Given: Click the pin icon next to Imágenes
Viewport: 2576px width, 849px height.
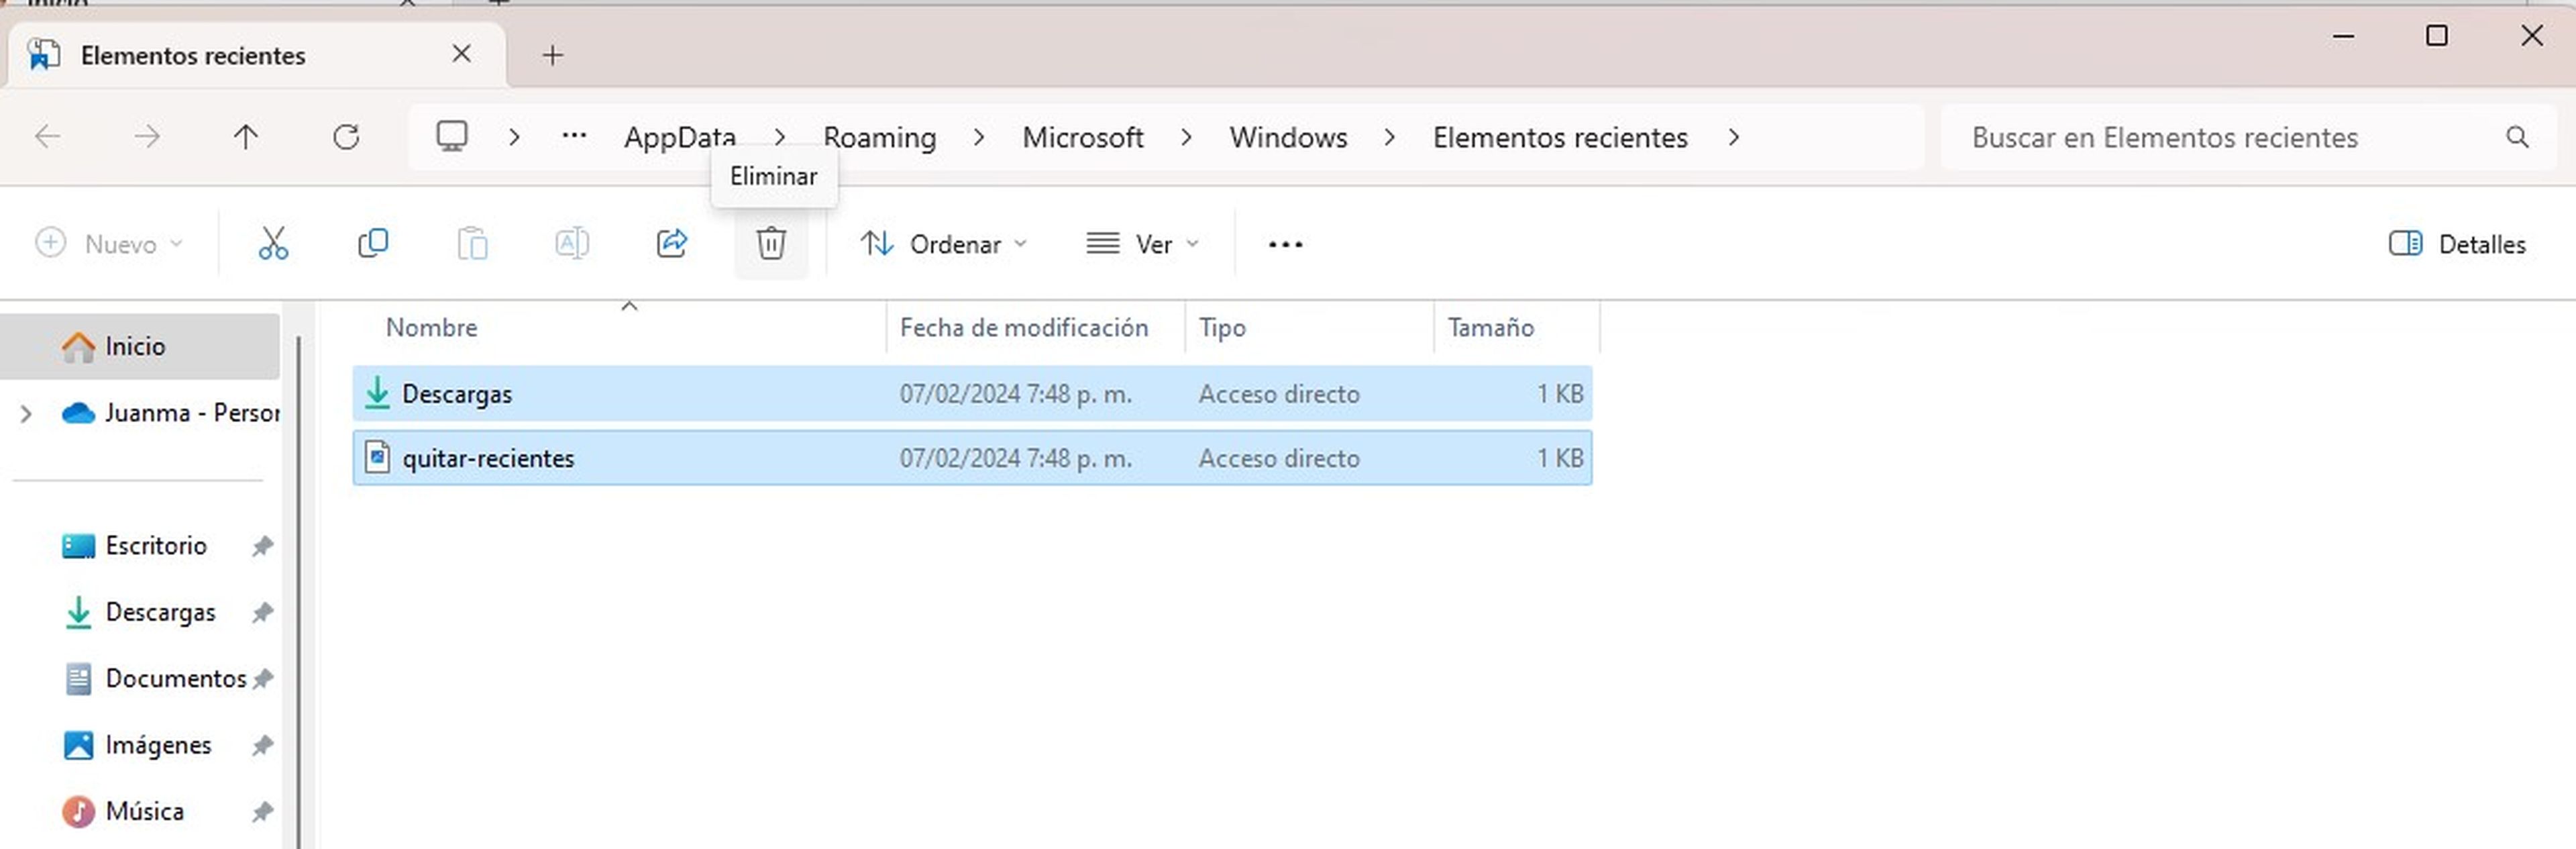Looking at the screenshot, I should tap(262, 745).
